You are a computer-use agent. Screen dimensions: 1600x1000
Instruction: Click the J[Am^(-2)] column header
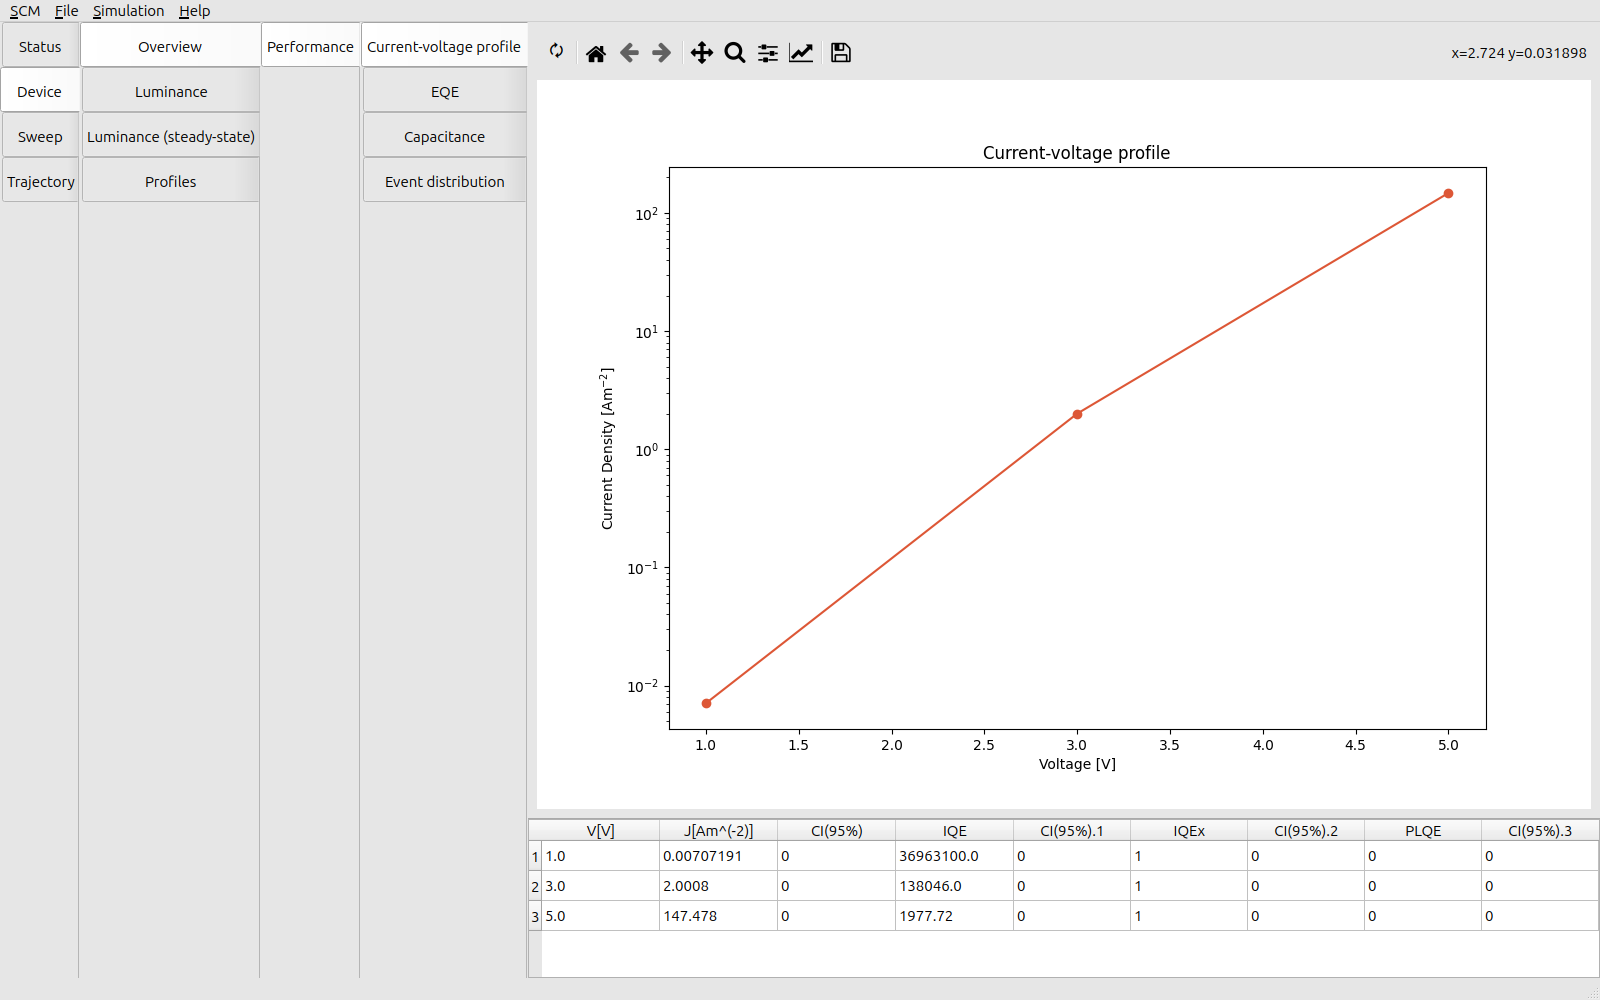pos(718,831)
